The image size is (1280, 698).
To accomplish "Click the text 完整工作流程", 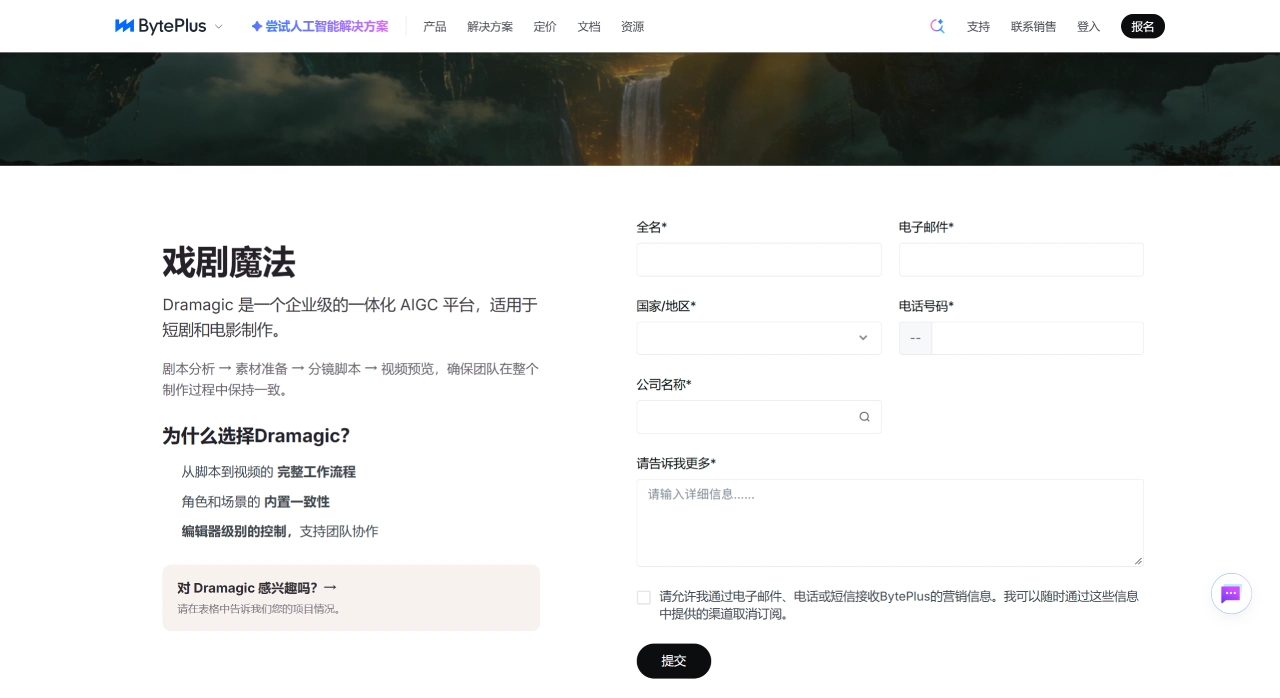I will pos(316,472).
